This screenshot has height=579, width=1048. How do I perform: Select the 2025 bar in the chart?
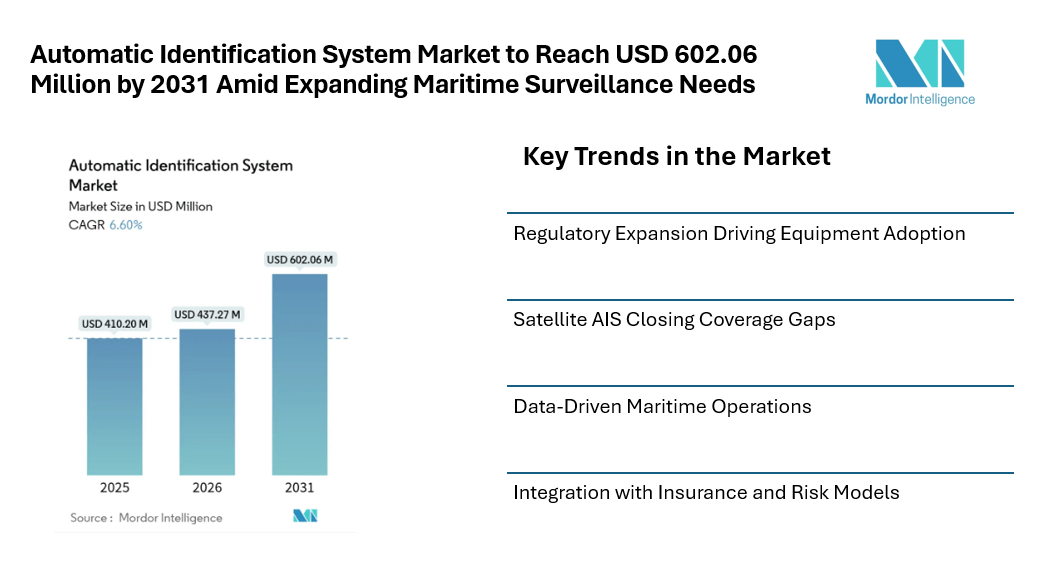pyautogui.click(x=114, y=405)
